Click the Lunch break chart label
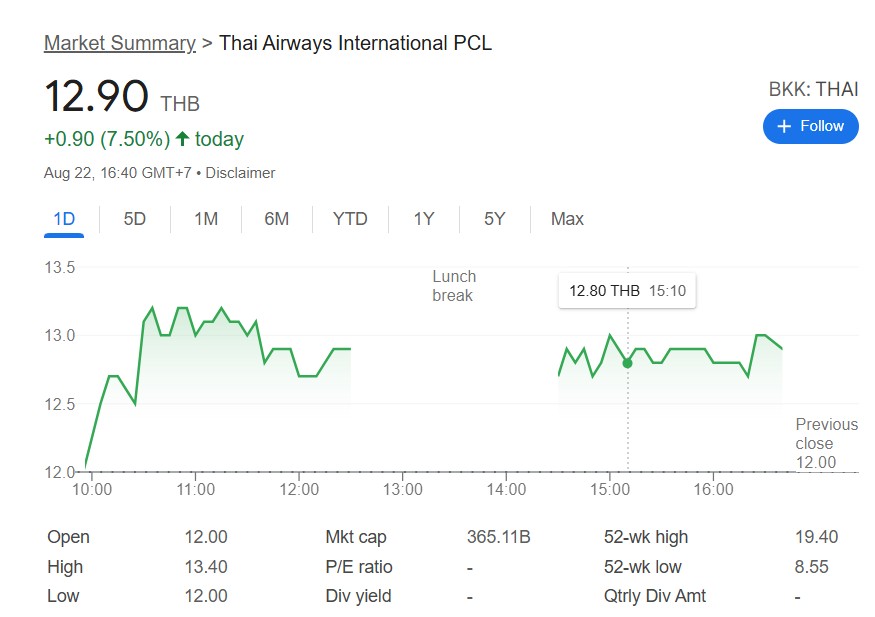Image resolution: width=875 pixels, height=617 pixels. [x=454, y=286]
